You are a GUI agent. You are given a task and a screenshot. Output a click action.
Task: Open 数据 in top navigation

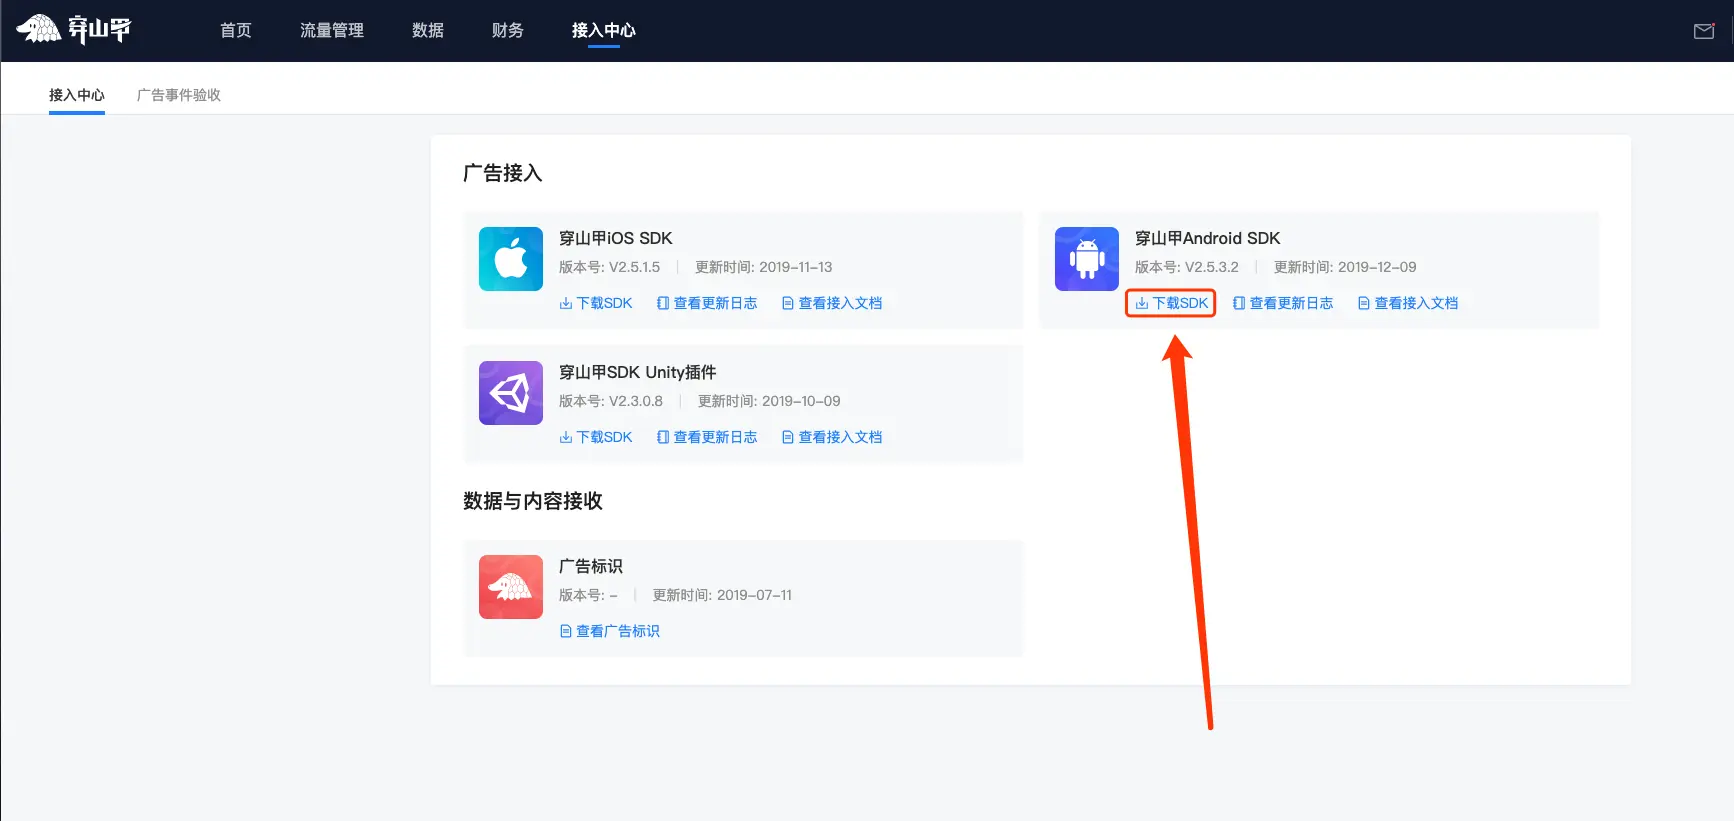(x=428, y=30)
